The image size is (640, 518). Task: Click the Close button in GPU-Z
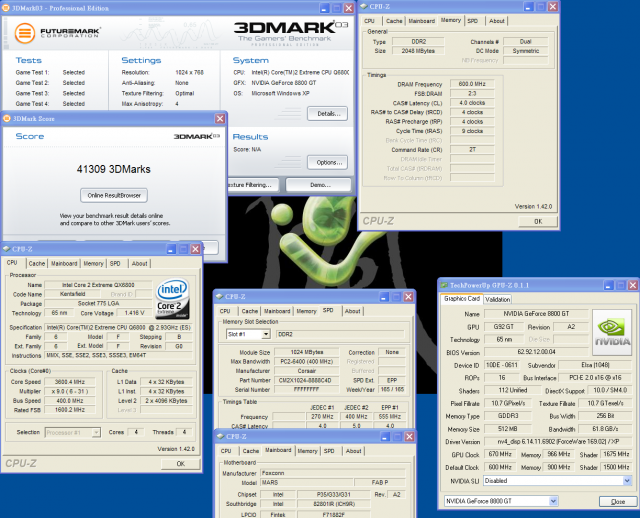tap(618, 501)
